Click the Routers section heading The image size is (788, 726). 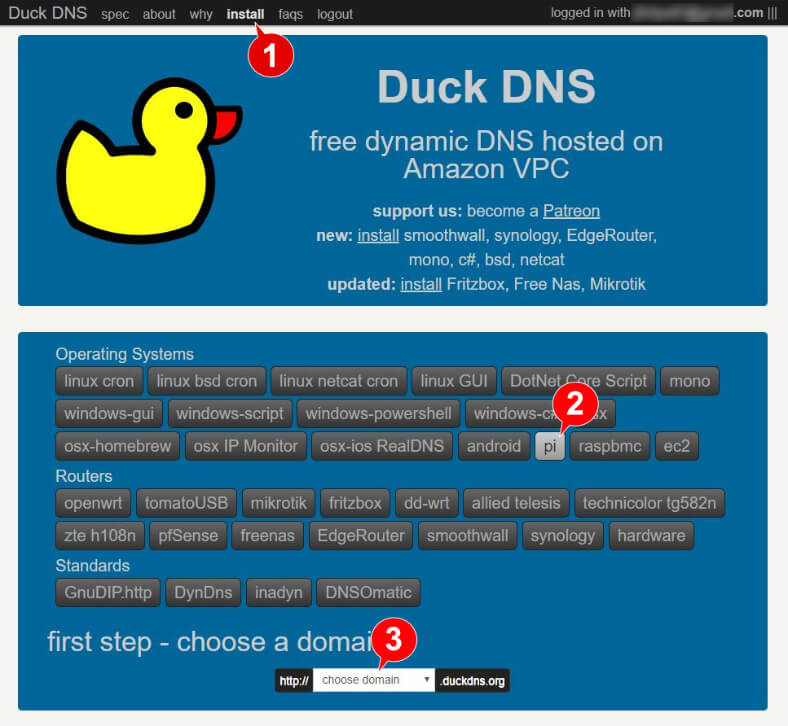84,476
